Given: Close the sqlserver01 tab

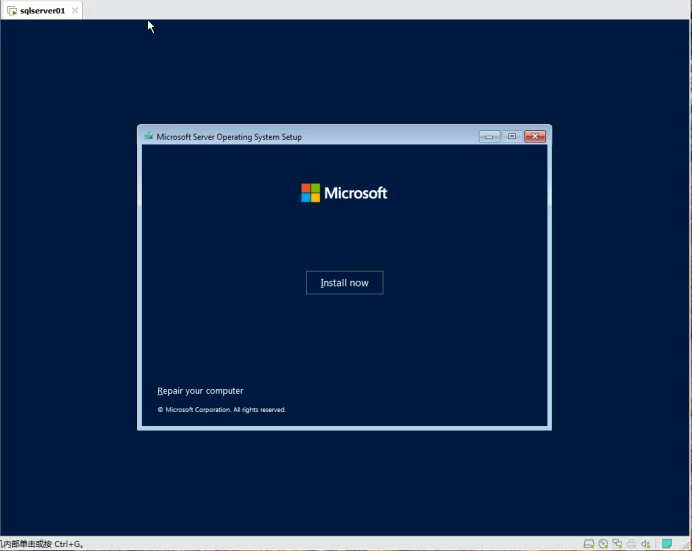Looking at the screenshot, I should click(75, 11).
